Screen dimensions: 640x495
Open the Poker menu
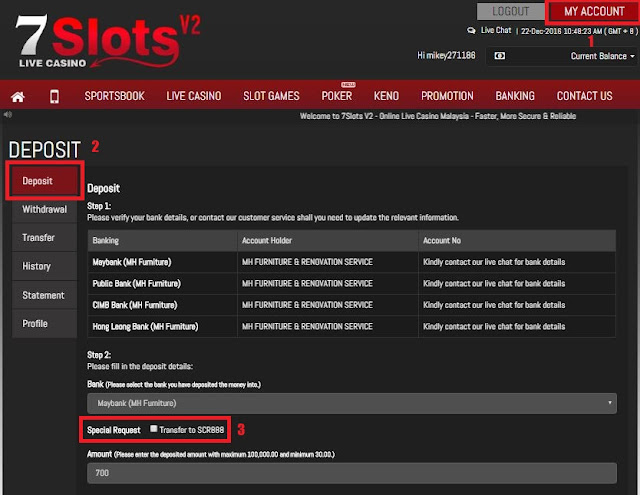pyautogui.click(x=337, y=96)
